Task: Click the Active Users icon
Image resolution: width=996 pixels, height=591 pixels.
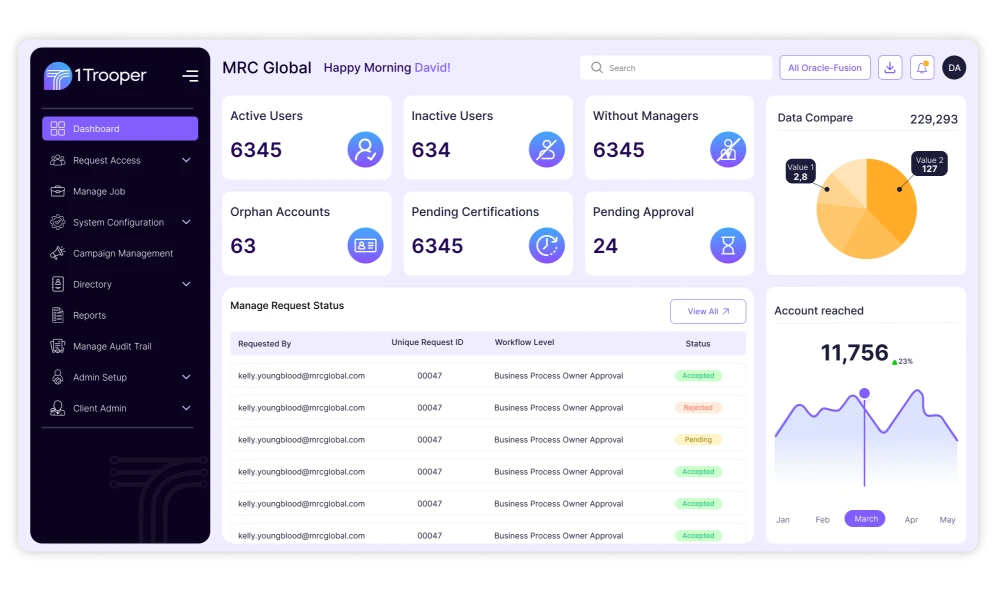Action: point(365,150)
